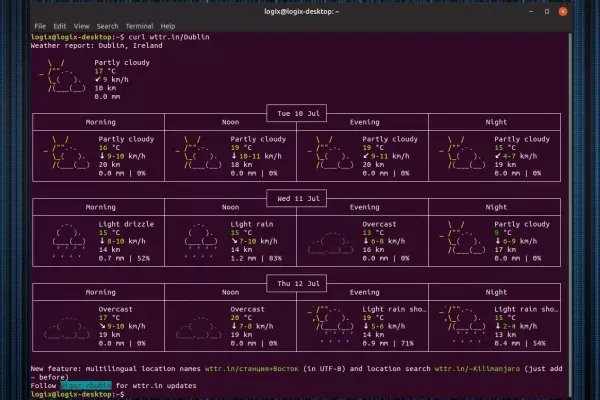Screen dimensions: 600x400
Task: Click the 'Wed 11 Jul' date header
Action: [298, 198]
